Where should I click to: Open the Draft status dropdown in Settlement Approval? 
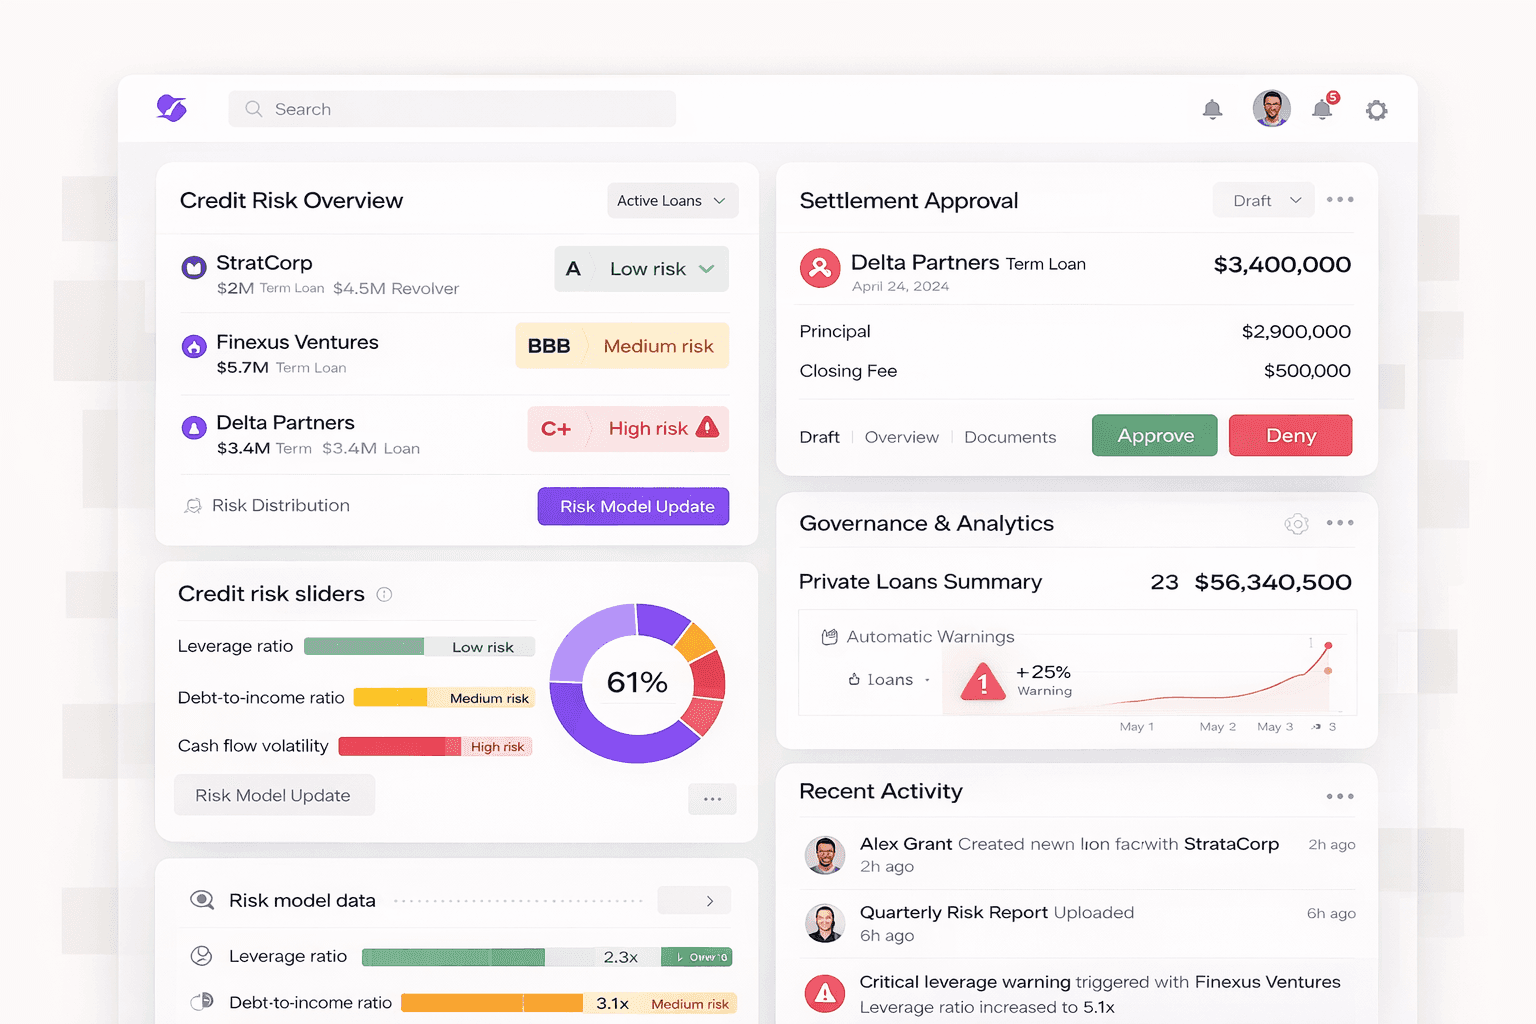(x=1263, y=200)
